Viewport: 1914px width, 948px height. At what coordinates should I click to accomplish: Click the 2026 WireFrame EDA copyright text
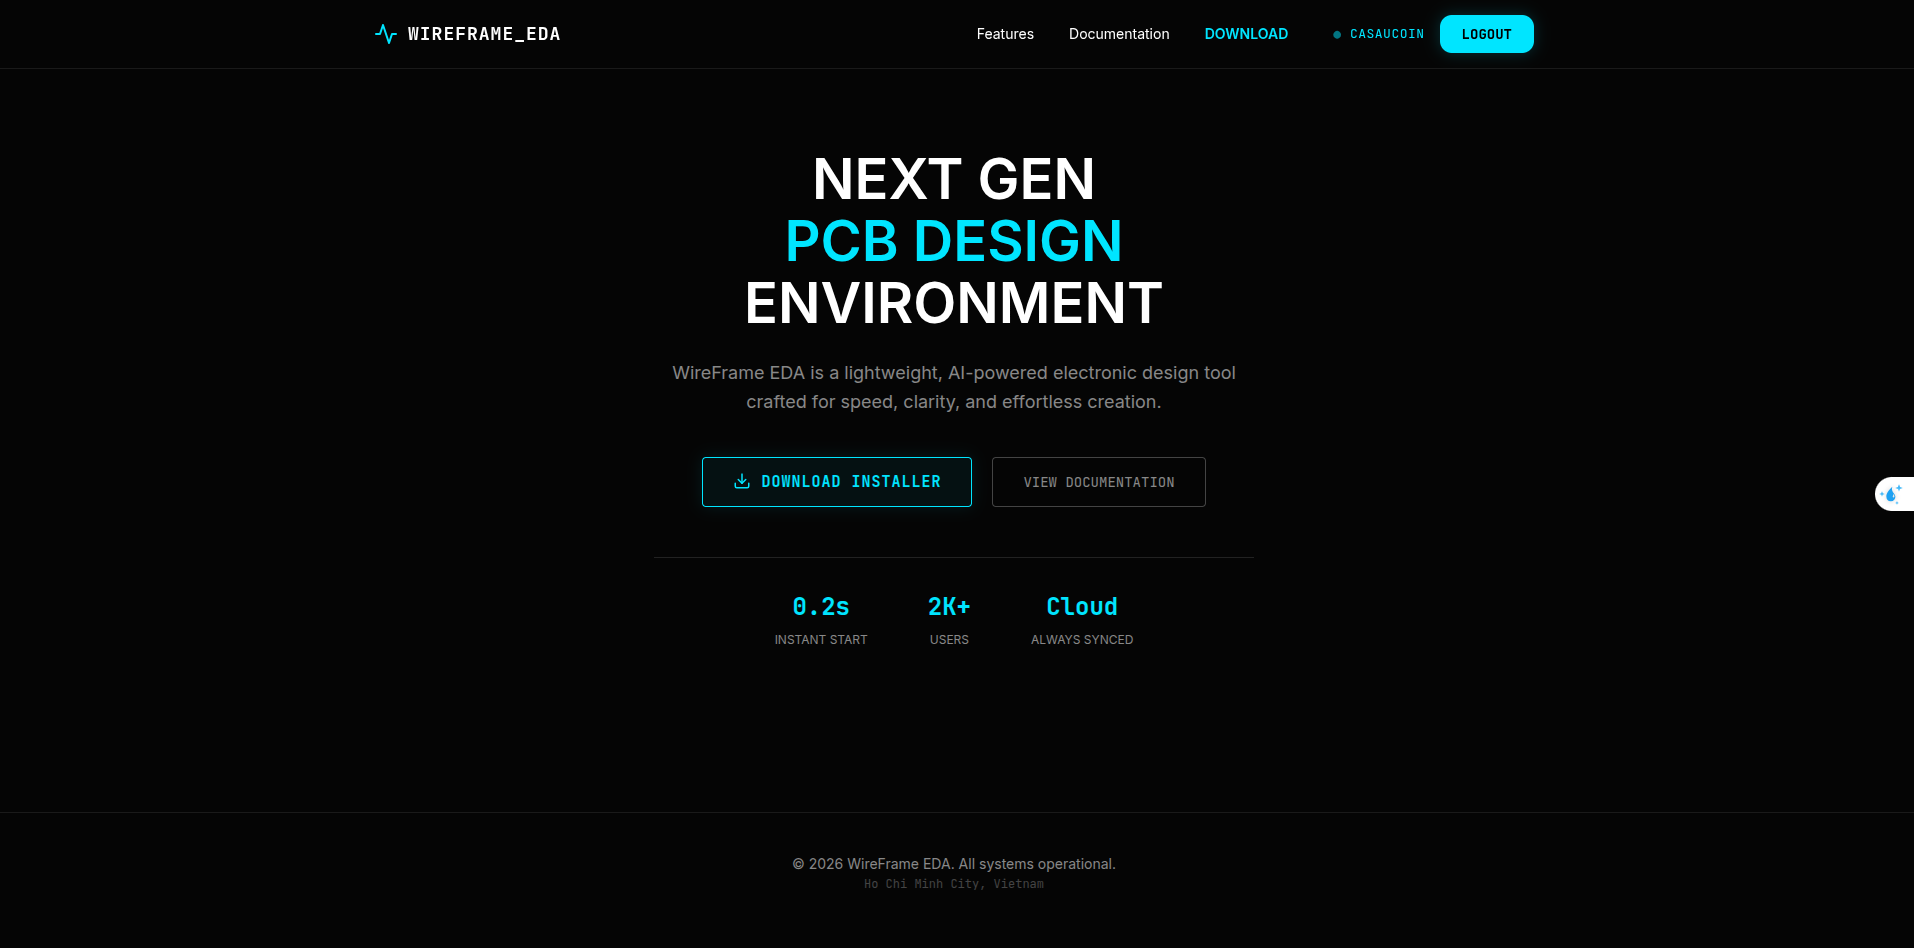[954, 864]
